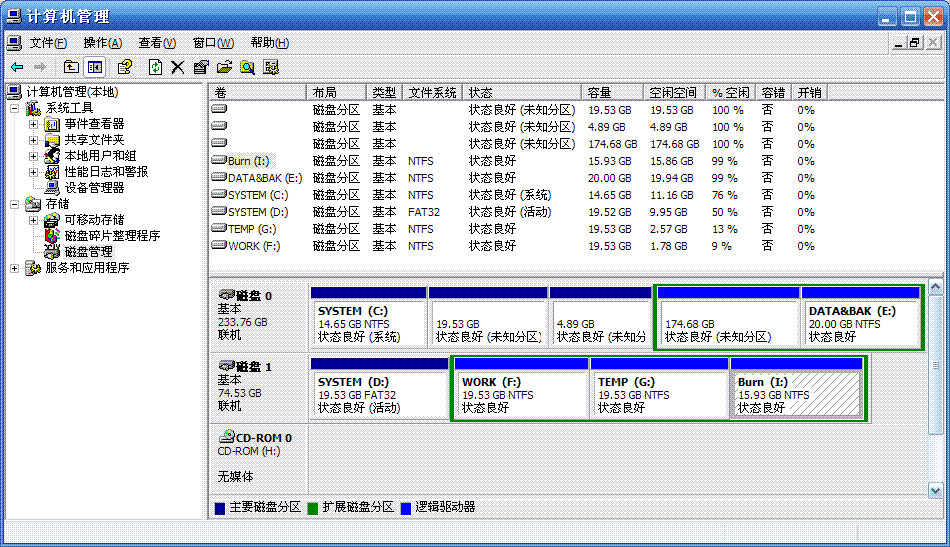This screenshot has width=950, height=547.
Task: Click the Delete (X) toolbar icon
Action: pyautogui.click(x=178, y=67)
